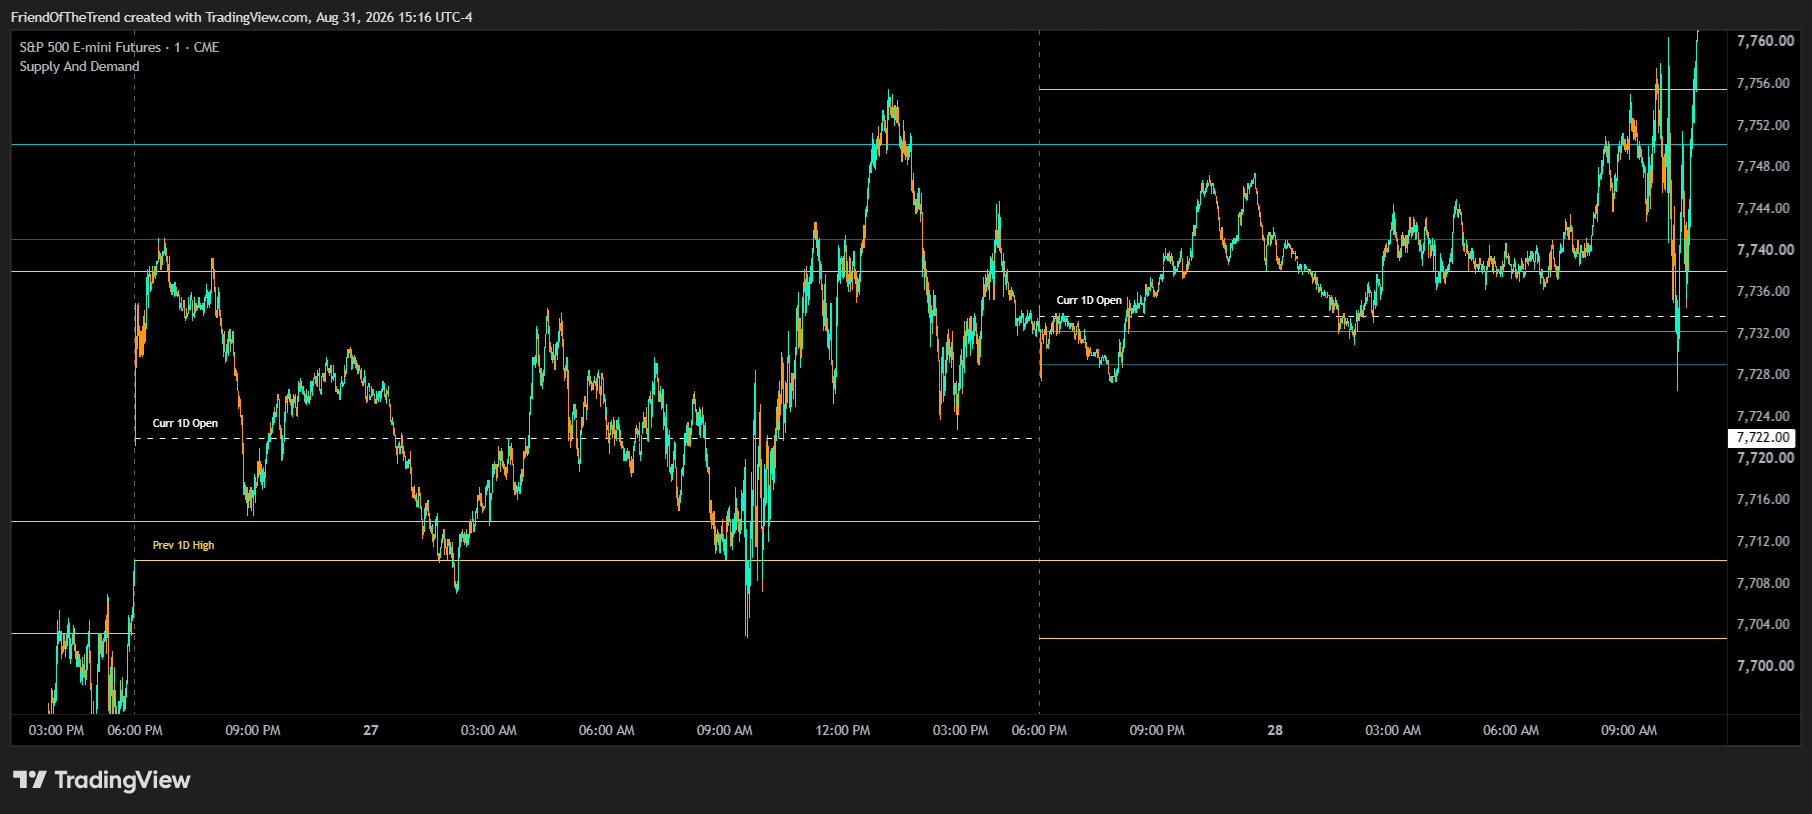
Task: Click the 7,716.00 price axis label
Action: point(1765,499)
